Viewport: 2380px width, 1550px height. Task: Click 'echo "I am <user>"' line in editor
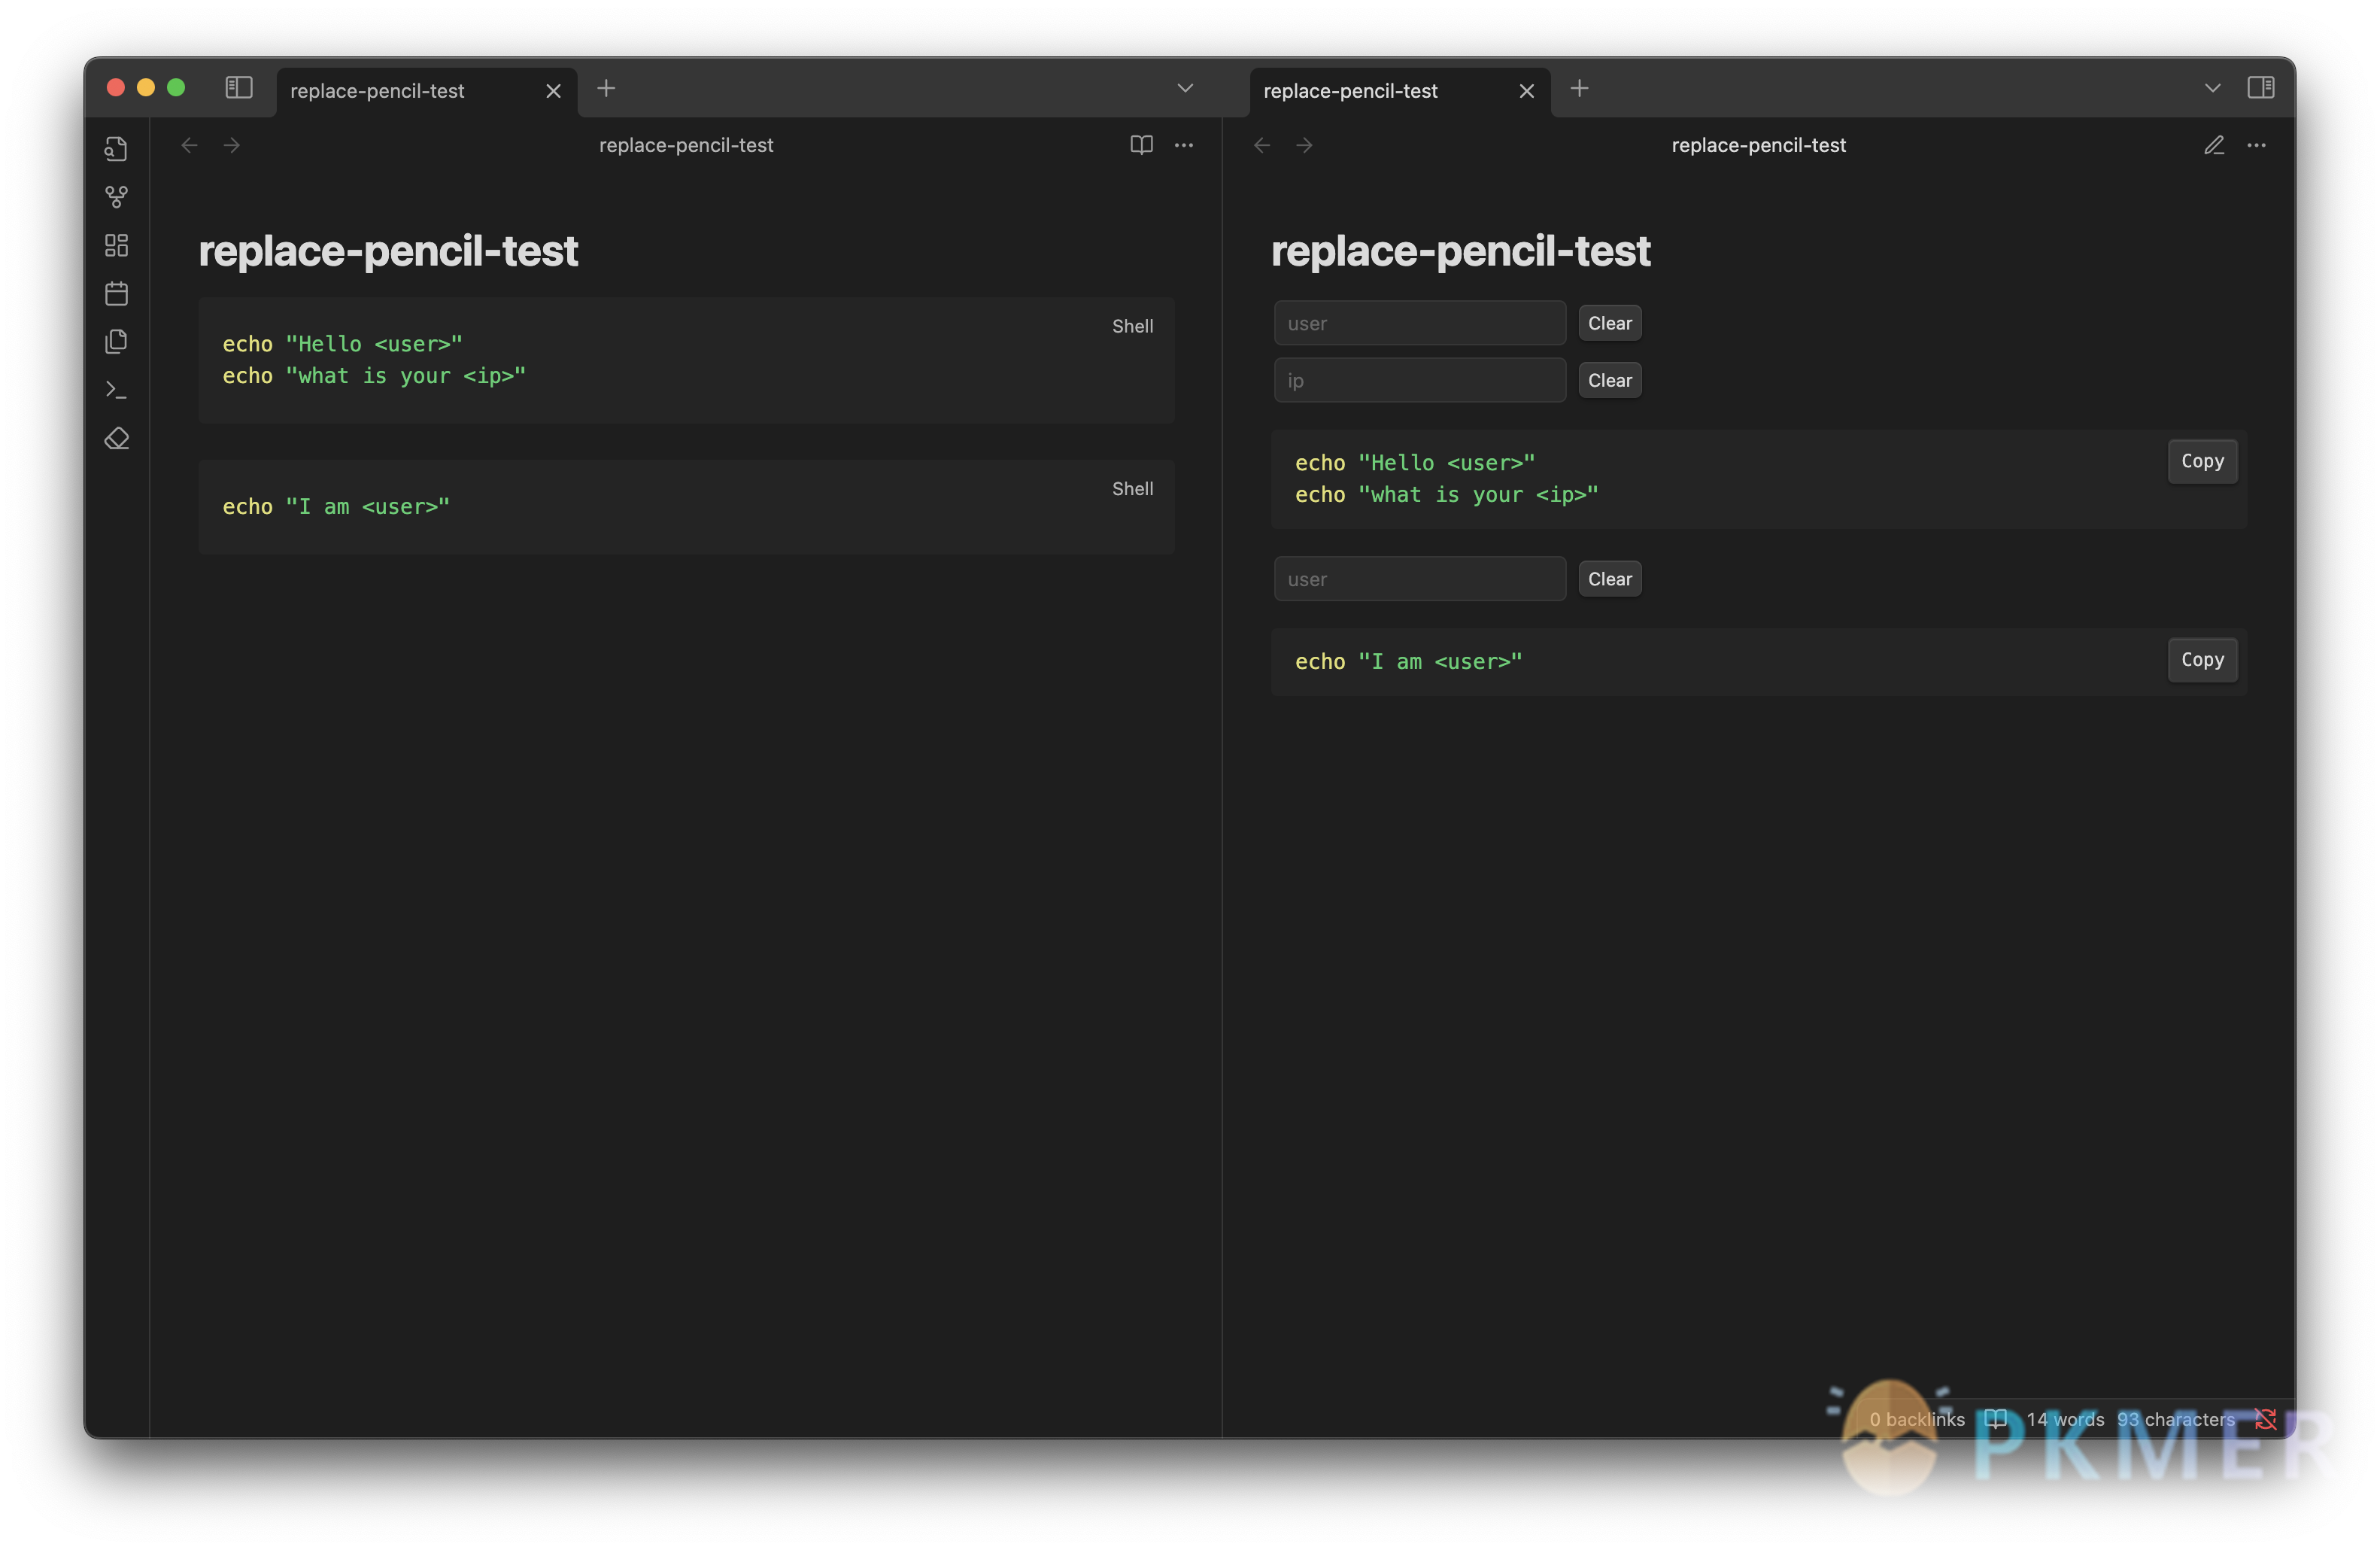(336, 507)
